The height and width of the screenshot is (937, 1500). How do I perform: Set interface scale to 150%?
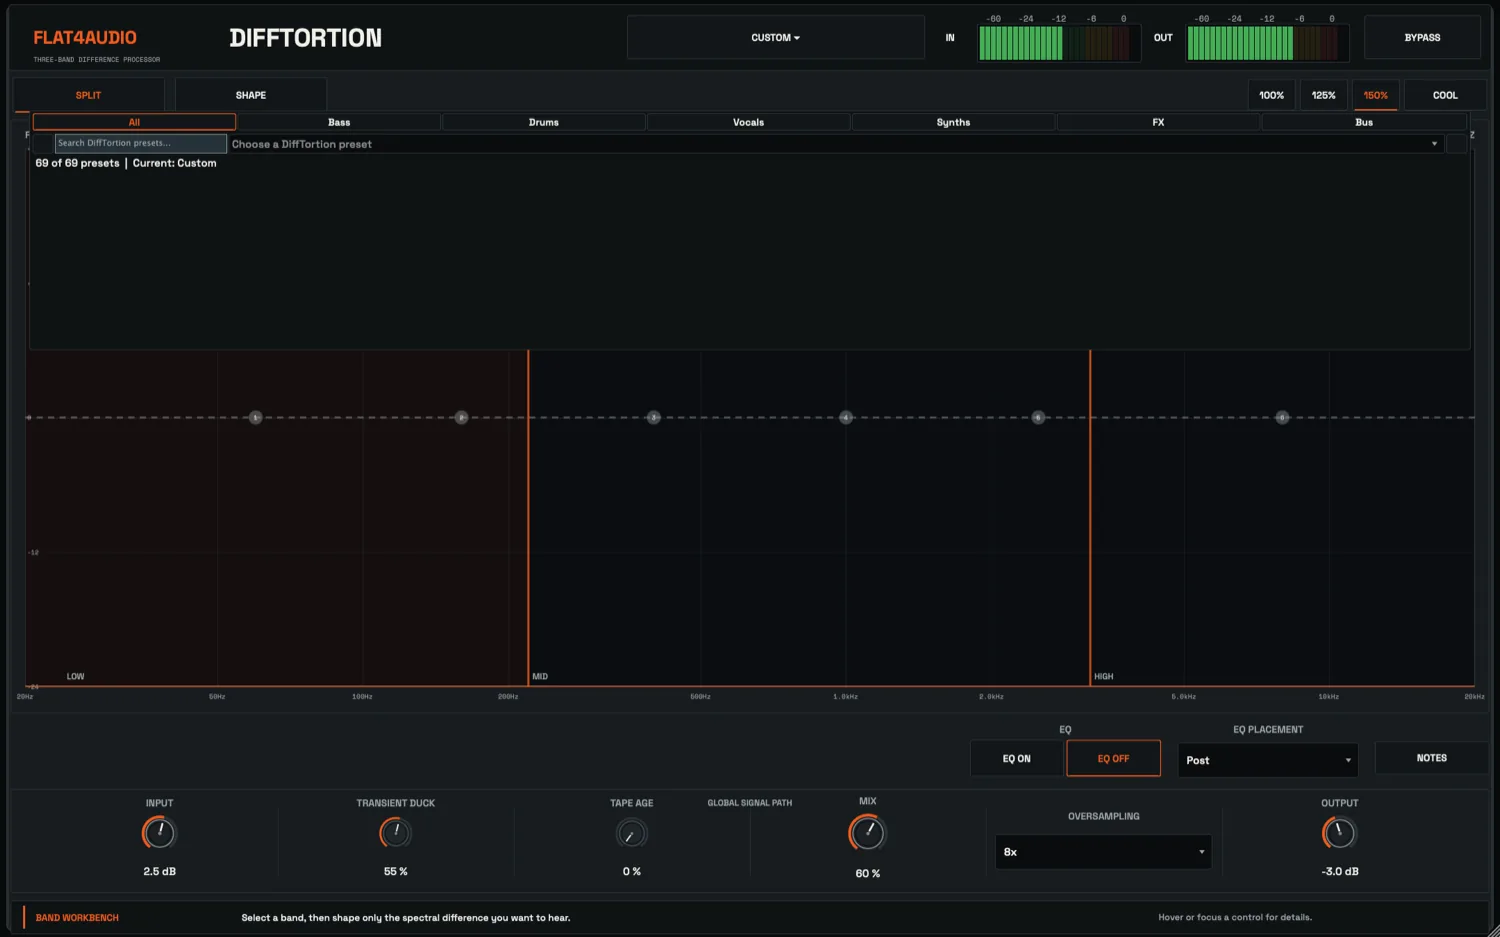tap(1375, 95)
